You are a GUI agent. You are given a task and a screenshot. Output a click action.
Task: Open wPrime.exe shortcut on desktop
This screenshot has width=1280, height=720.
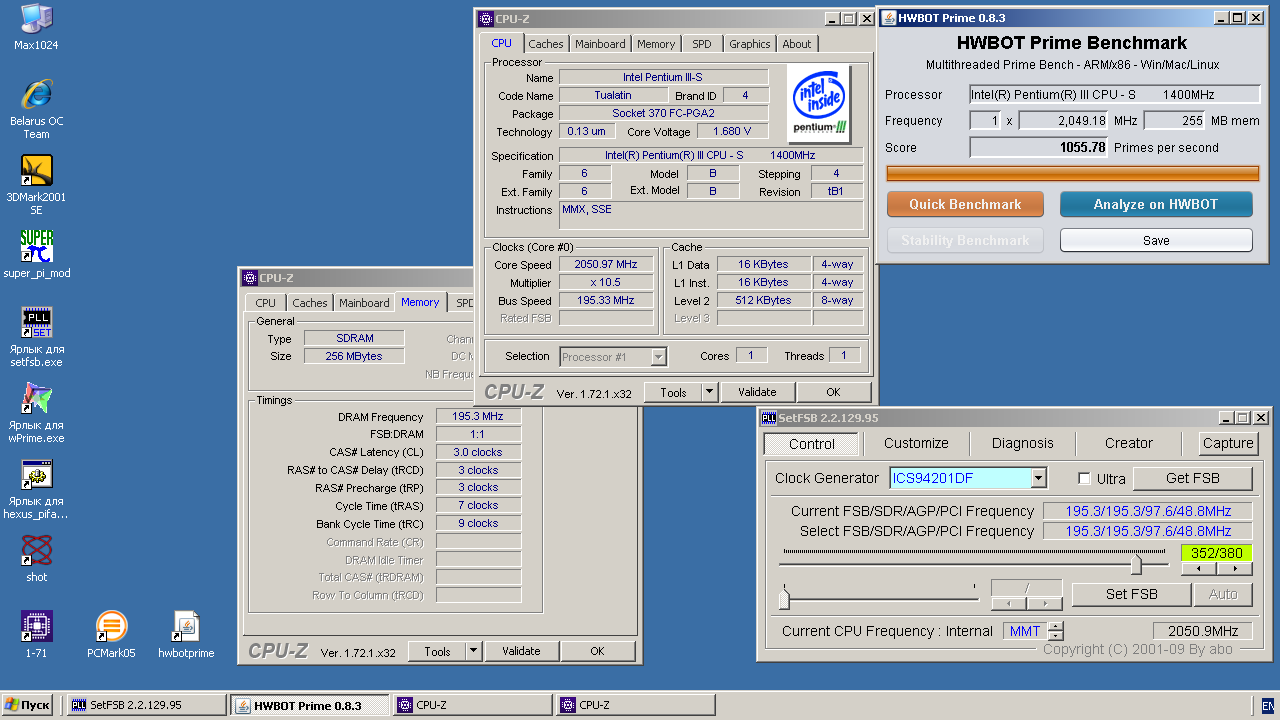36,413
